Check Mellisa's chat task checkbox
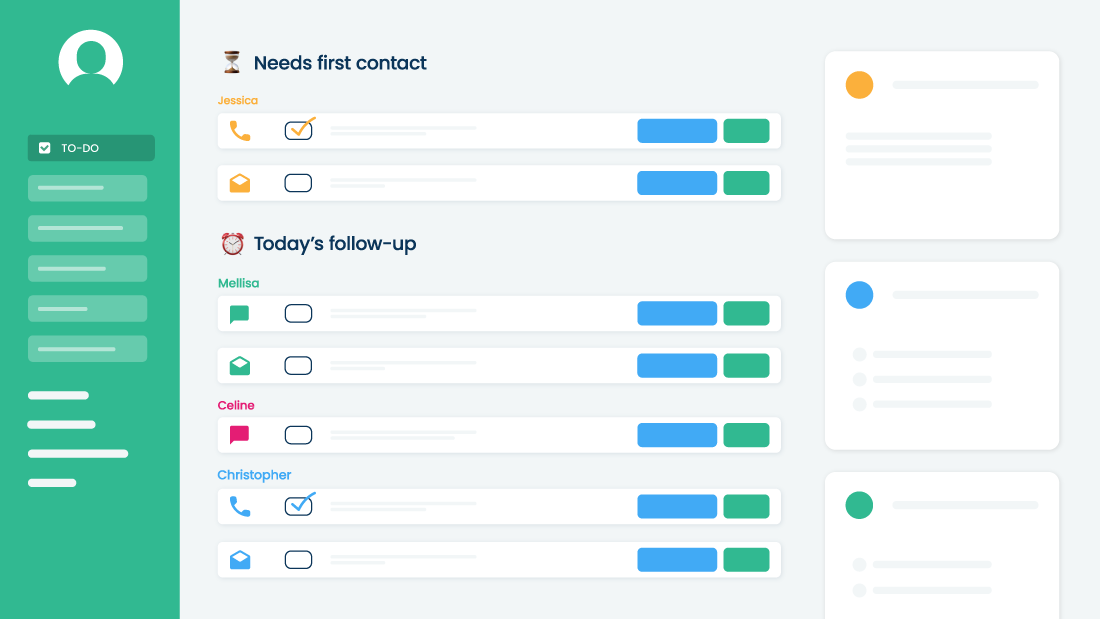Viewport: 1100px width, 619px height. (x=298, y=314)
